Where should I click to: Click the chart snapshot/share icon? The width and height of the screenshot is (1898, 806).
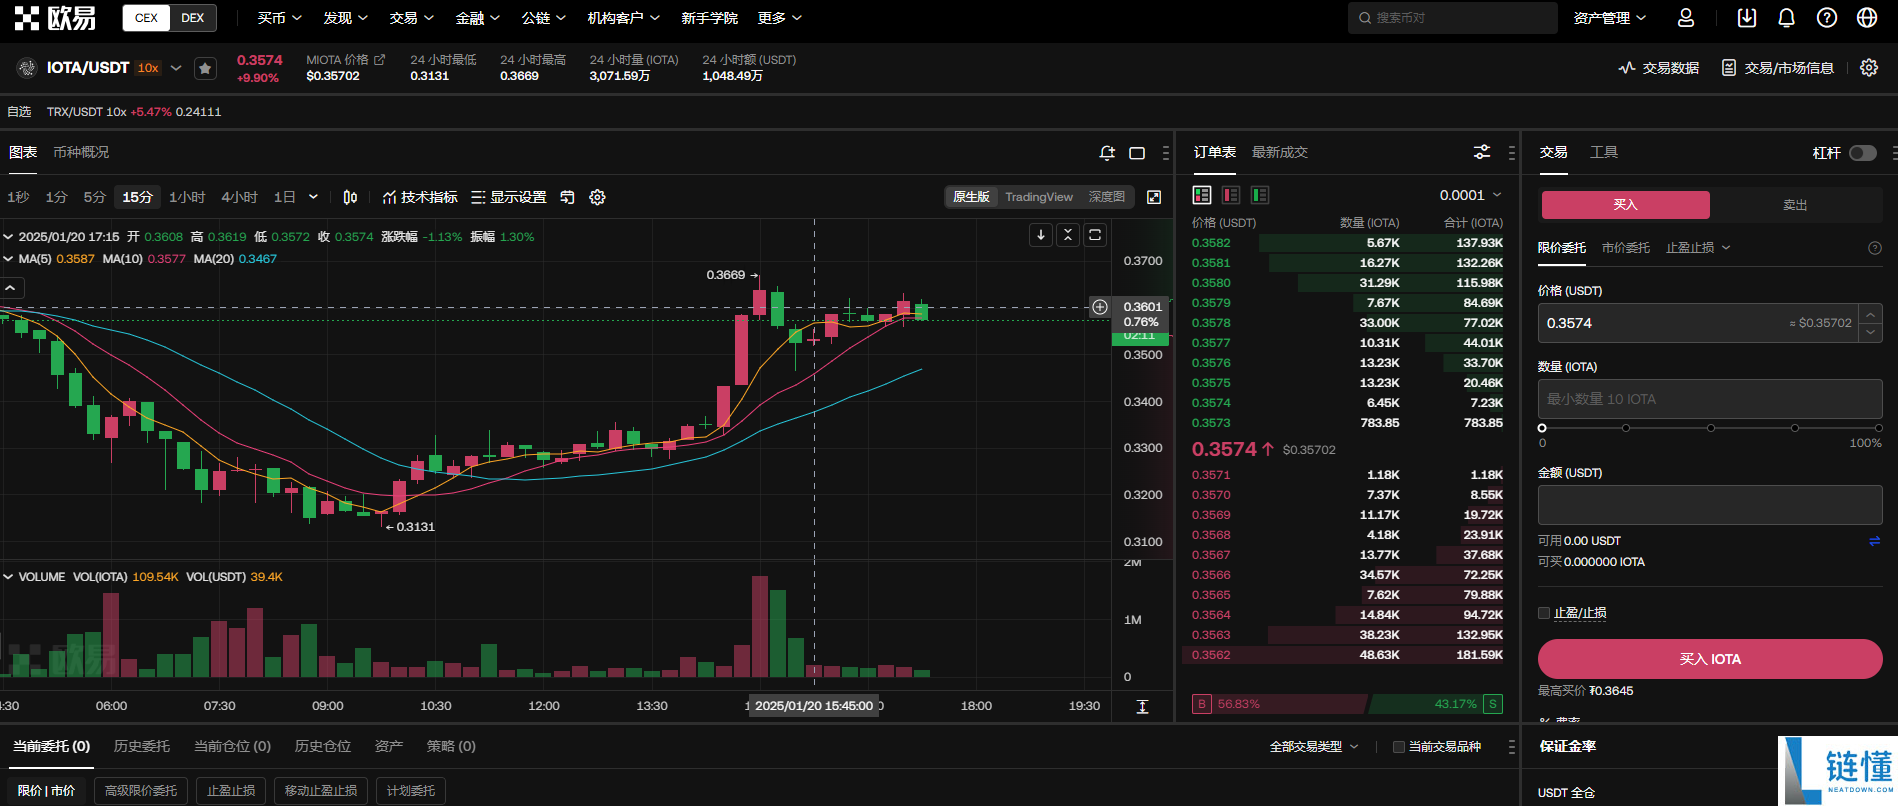point(567,197)
